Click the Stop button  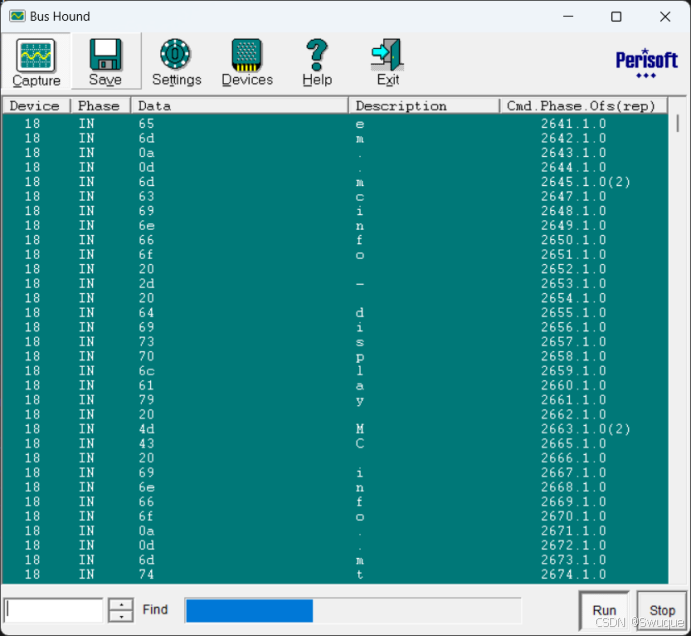[x=662, y=610]
